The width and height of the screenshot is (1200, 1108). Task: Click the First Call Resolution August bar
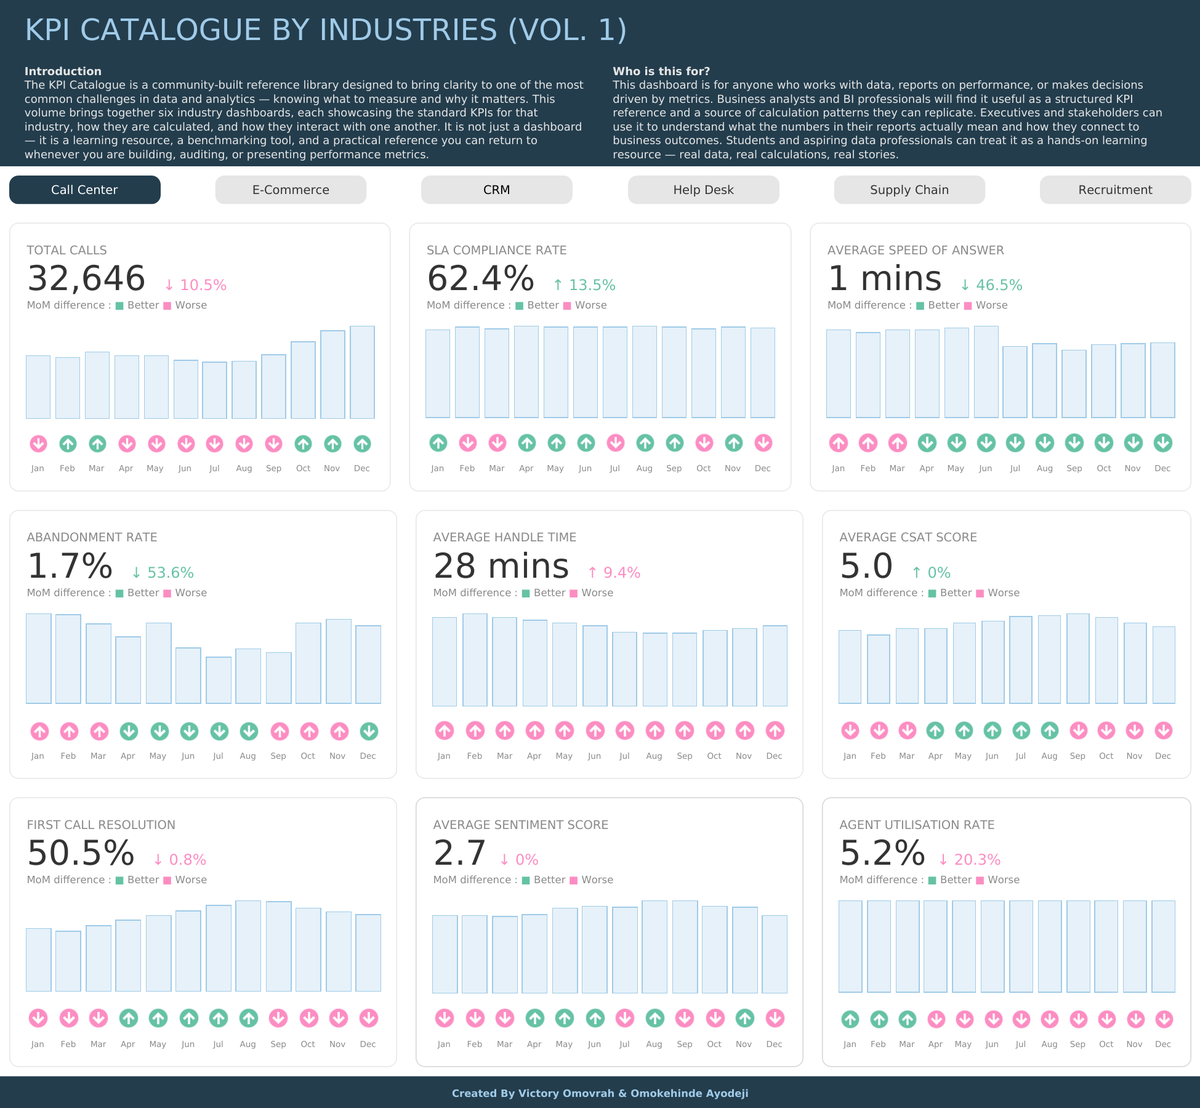248,946
